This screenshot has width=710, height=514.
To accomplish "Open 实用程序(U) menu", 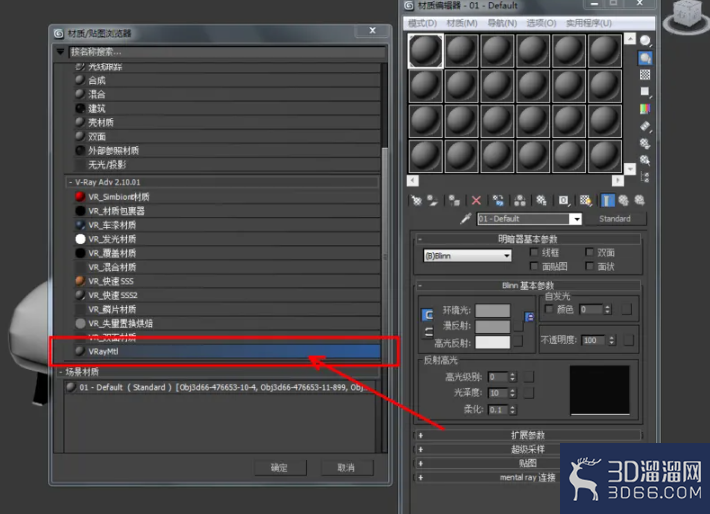I will [x=589, y=23].
